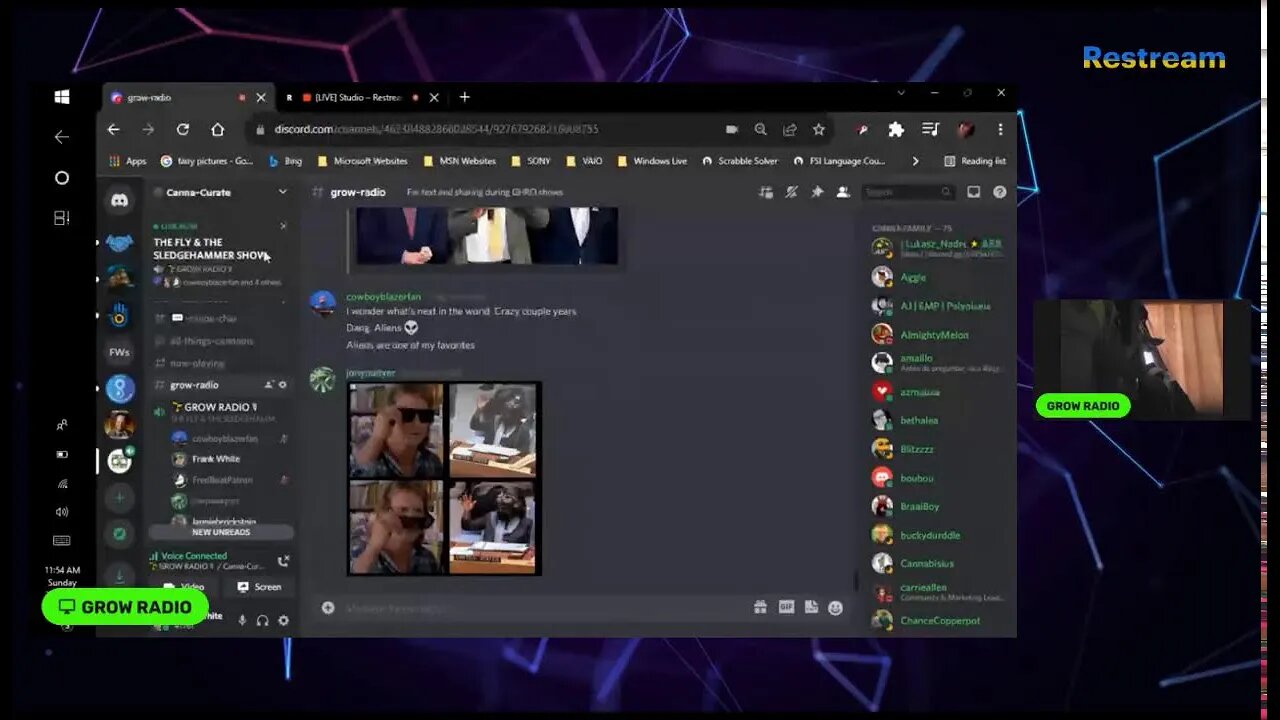This screenshot has width=1280, height=720.
Task: Open the FWs server in sidebar
Action: (119, 352)
